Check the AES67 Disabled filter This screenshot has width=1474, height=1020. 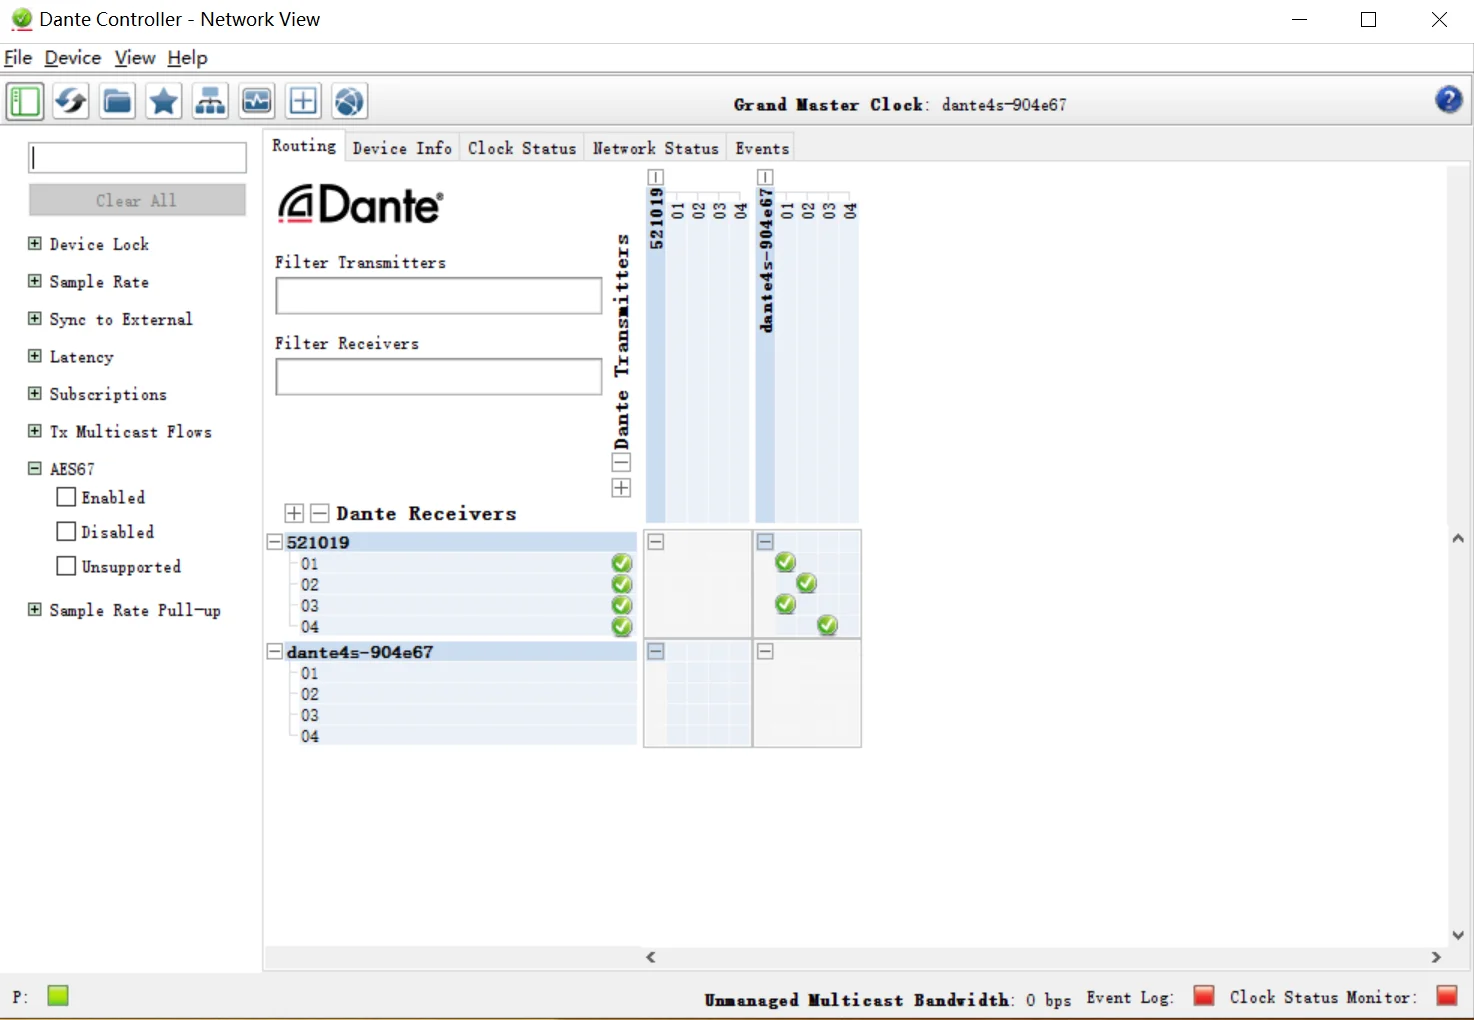(66, 531)
